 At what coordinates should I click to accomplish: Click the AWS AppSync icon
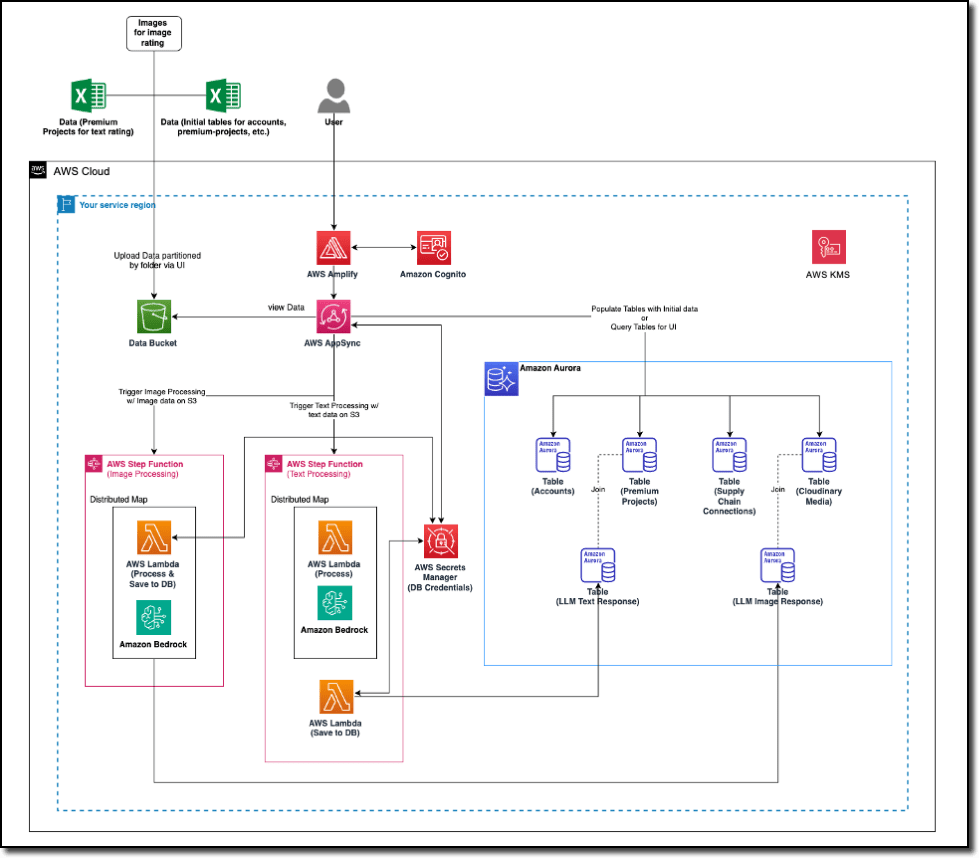pos(334,317)
